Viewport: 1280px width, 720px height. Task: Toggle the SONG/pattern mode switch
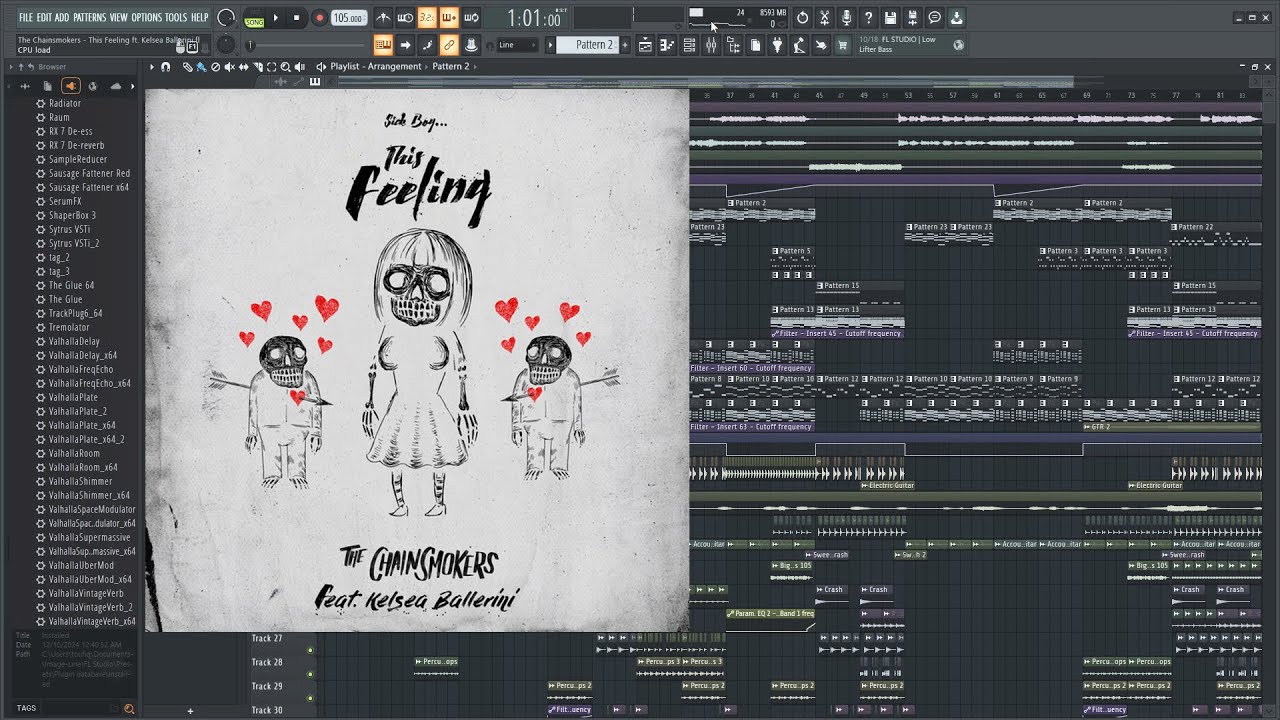click(x=254, y=18)
